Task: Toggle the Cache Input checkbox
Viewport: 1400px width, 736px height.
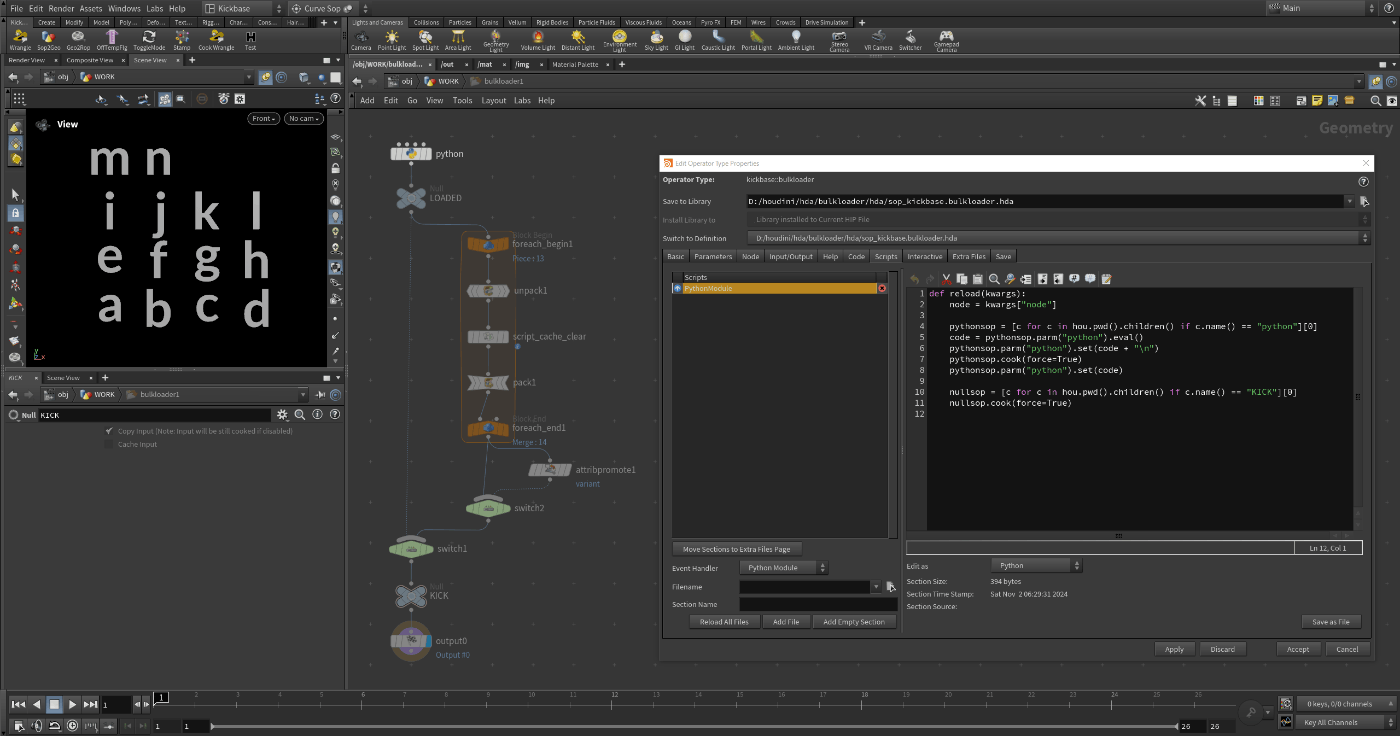Action: [109, 444]
